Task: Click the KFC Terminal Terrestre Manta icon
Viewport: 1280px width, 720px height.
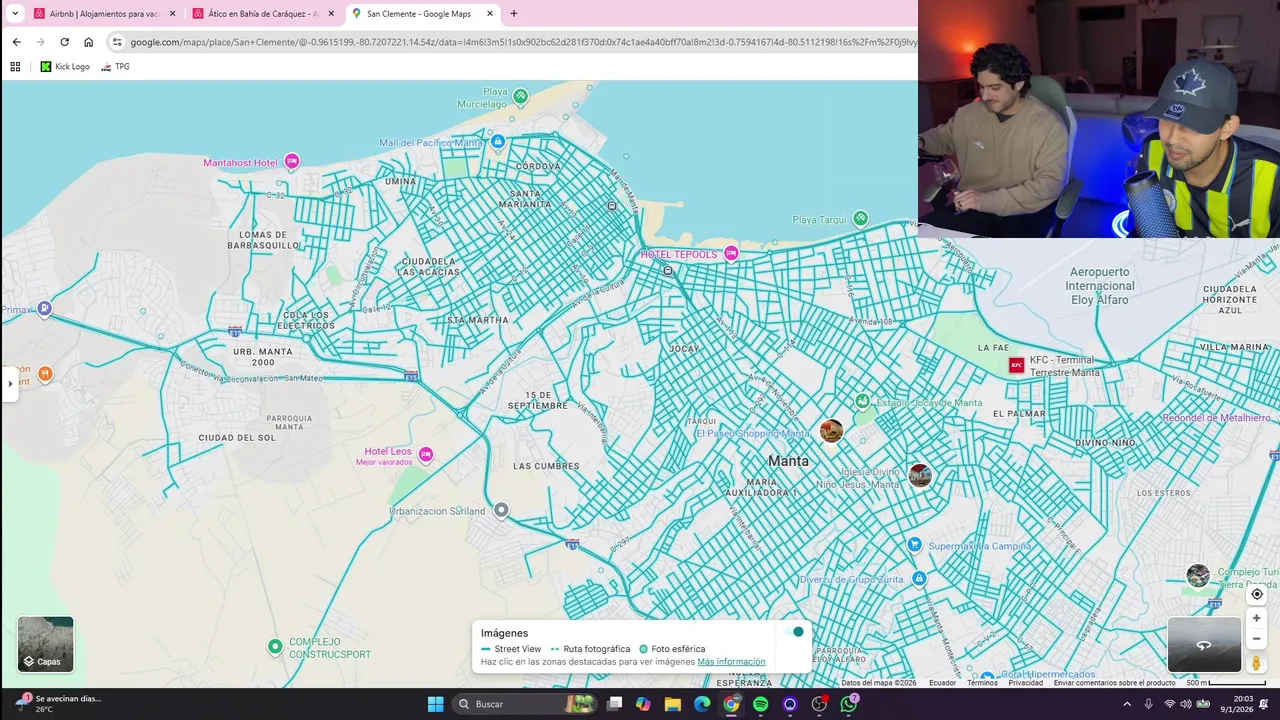Action: (x=1017, y=365)
